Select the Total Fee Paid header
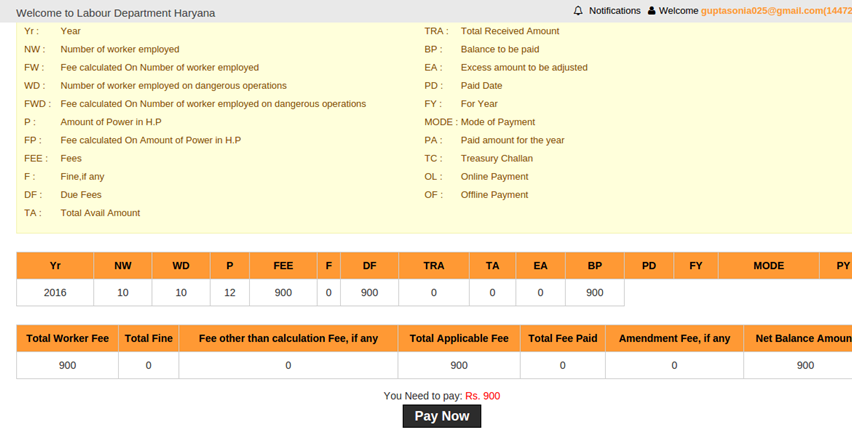Viewport: 852px width, 434px height. pyautogui.click(x=562, y=339)
